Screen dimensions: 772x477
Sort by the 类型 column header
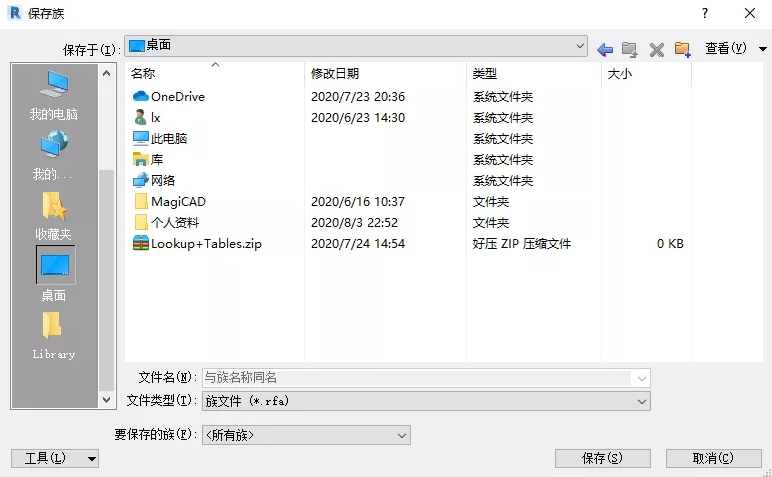pos(534,74)
